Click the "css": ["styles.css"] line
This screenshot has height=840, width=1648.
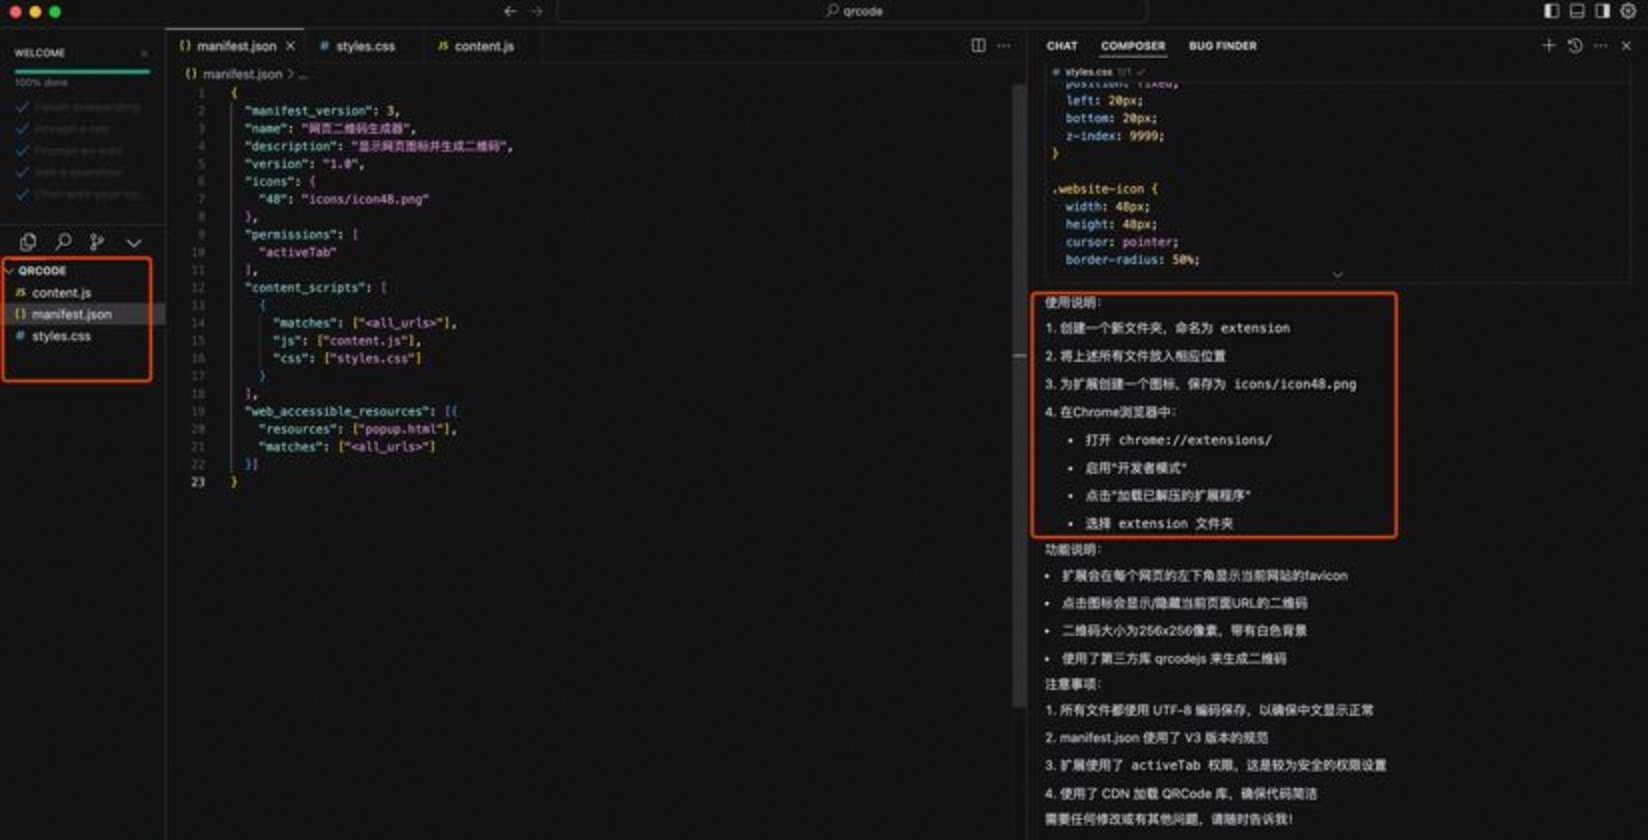click(347, 358)
